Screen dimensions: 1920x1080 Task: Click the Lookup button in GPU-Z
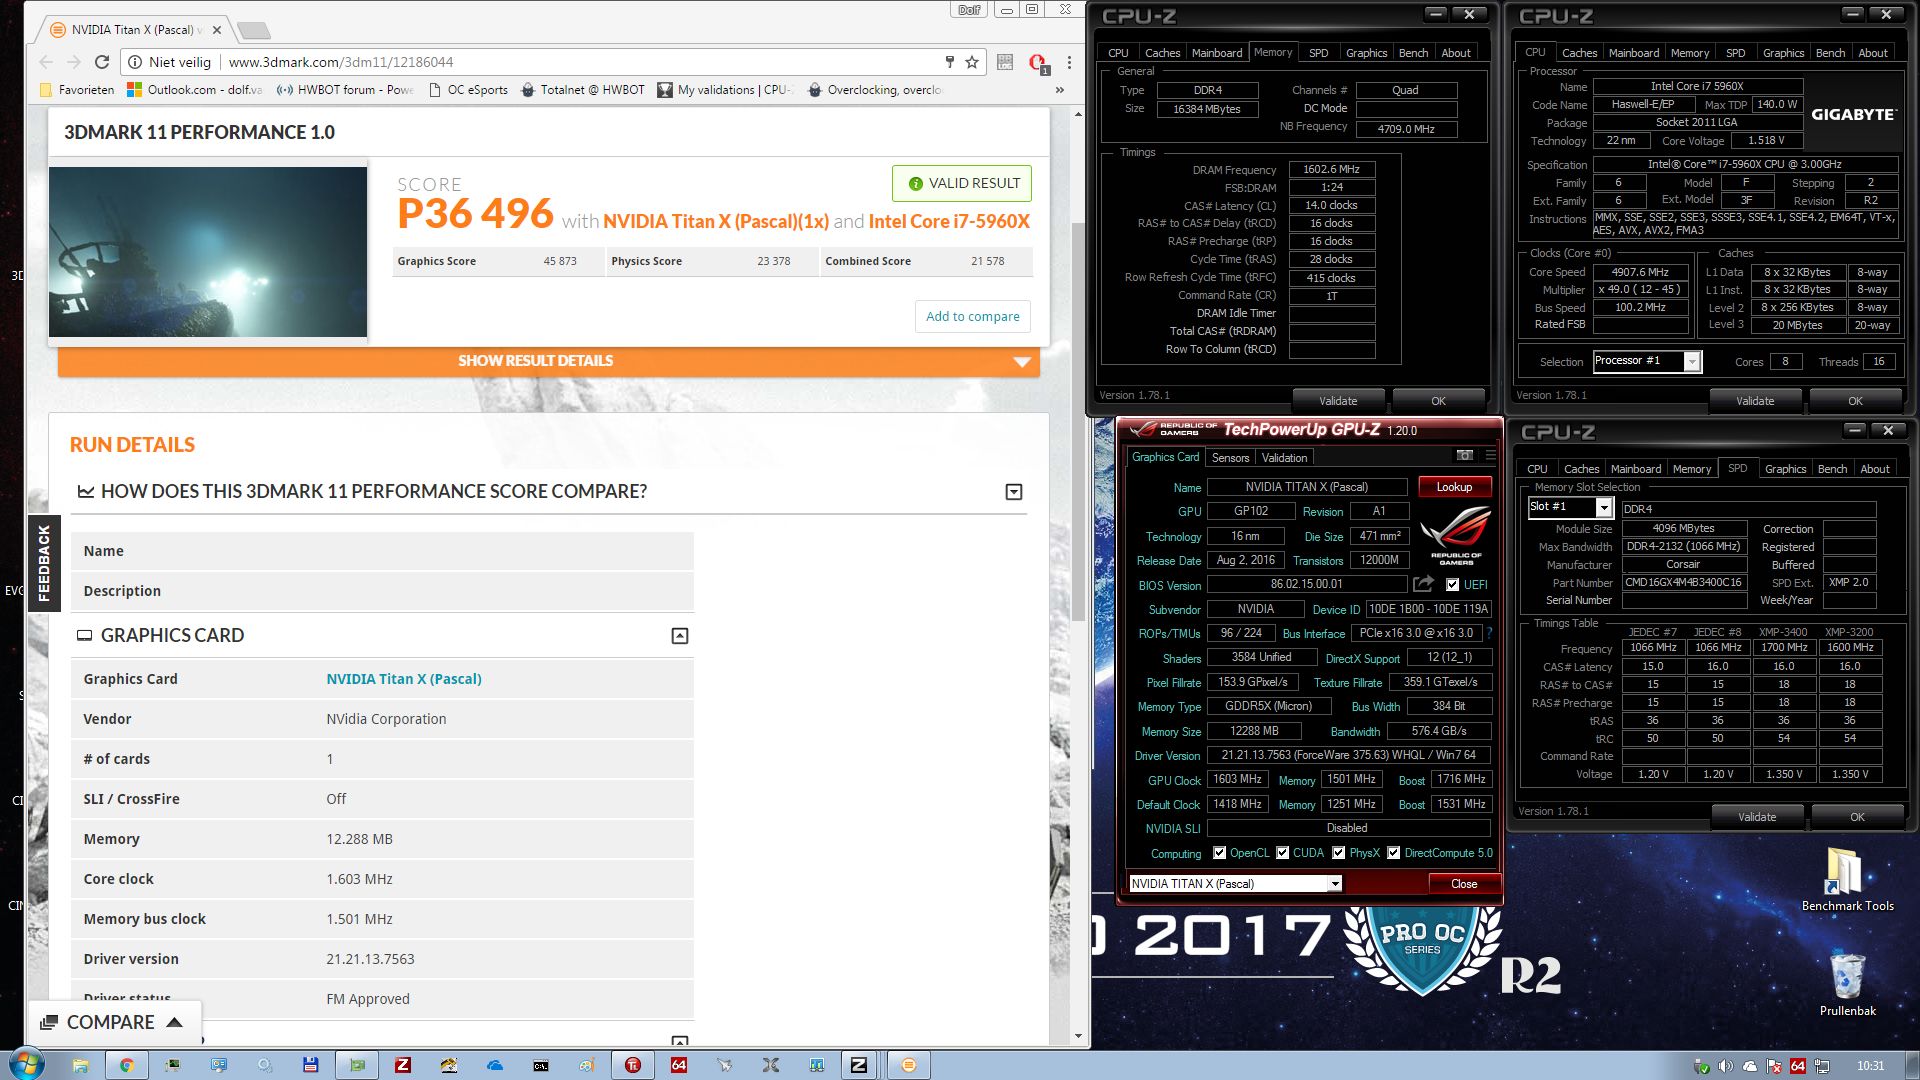[x=1454, y=487]
